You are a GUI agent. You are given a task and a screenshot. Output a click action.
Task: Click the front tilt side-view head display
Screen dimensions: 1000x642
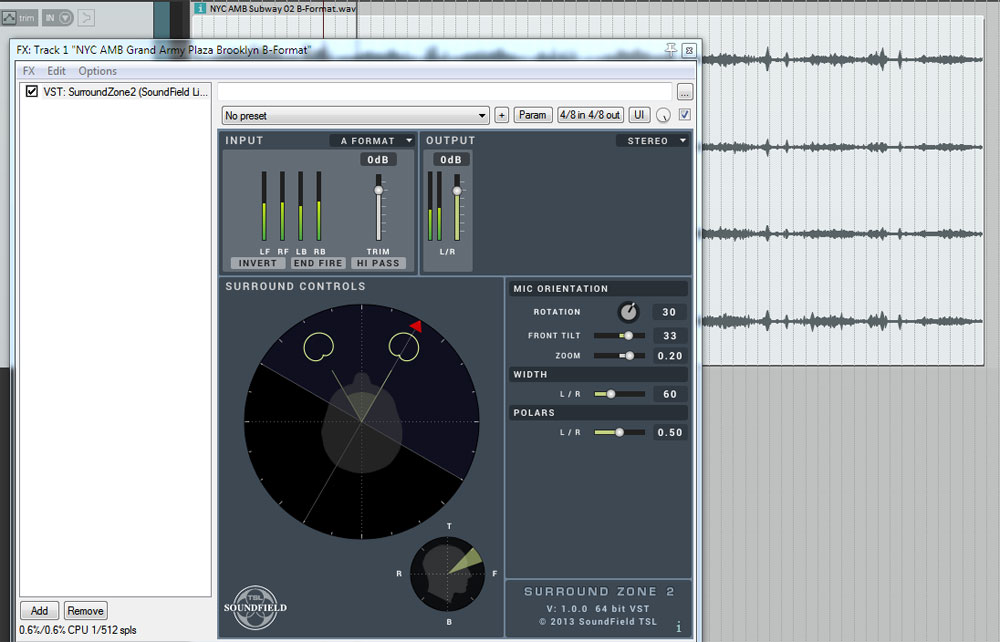tap(447, 574)
